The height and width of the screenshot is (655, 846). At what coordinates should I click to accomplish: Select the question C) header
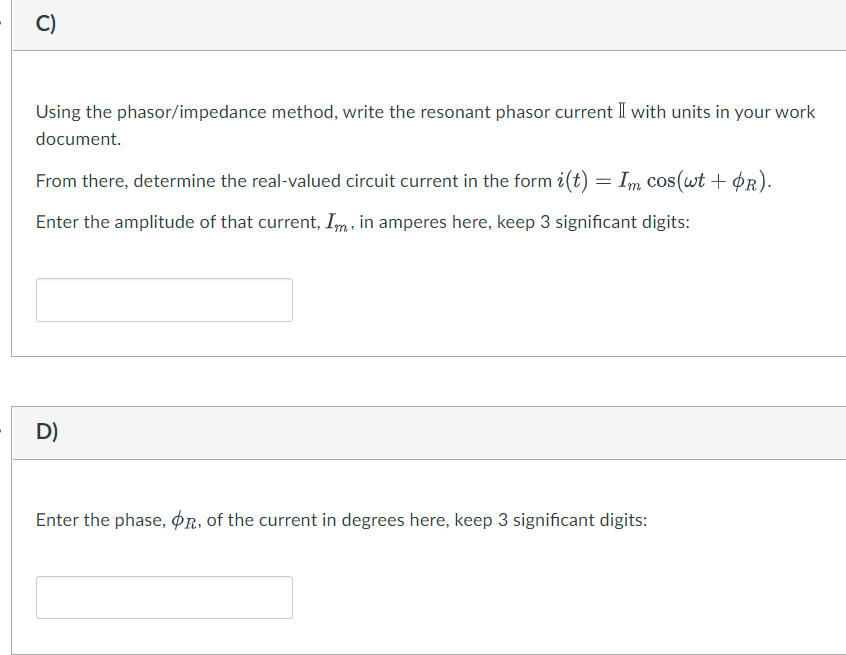(45, 22)
